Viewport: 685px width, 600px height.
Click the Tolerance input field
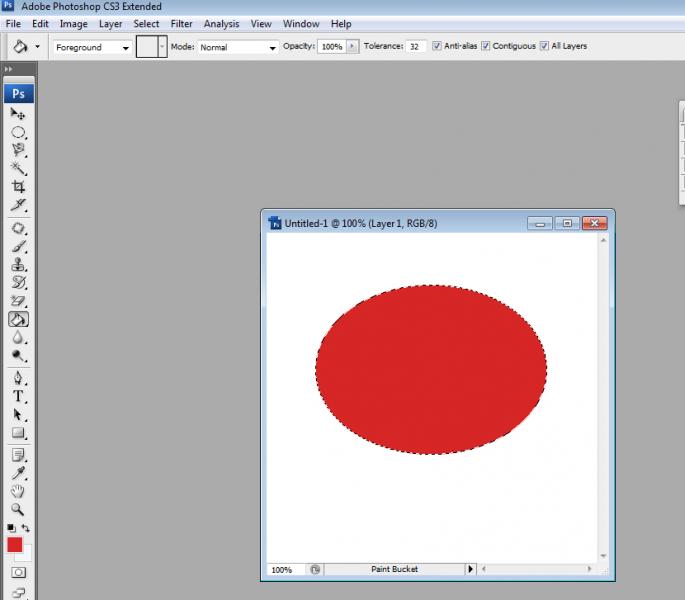coord(416,47)
